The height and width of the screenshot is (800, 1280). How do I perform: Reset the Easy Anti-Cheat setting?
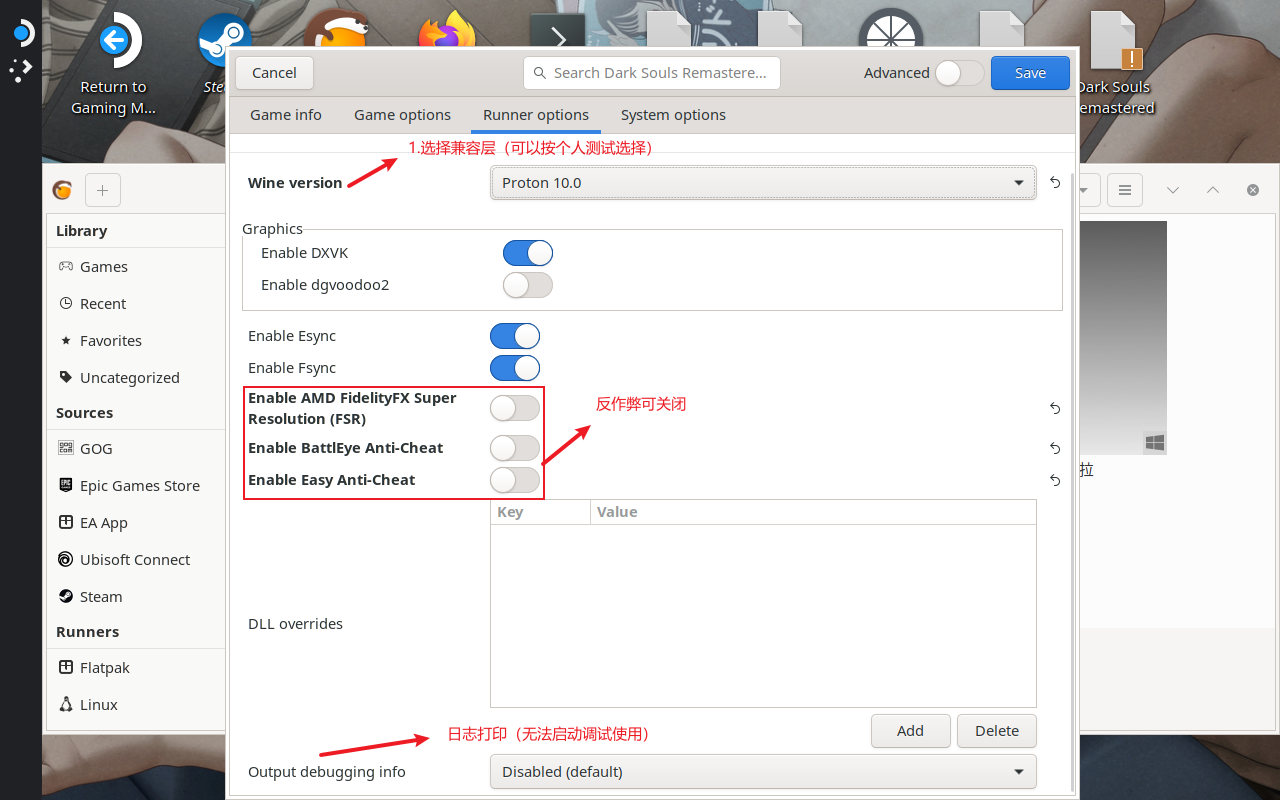tap(1055, 480)
